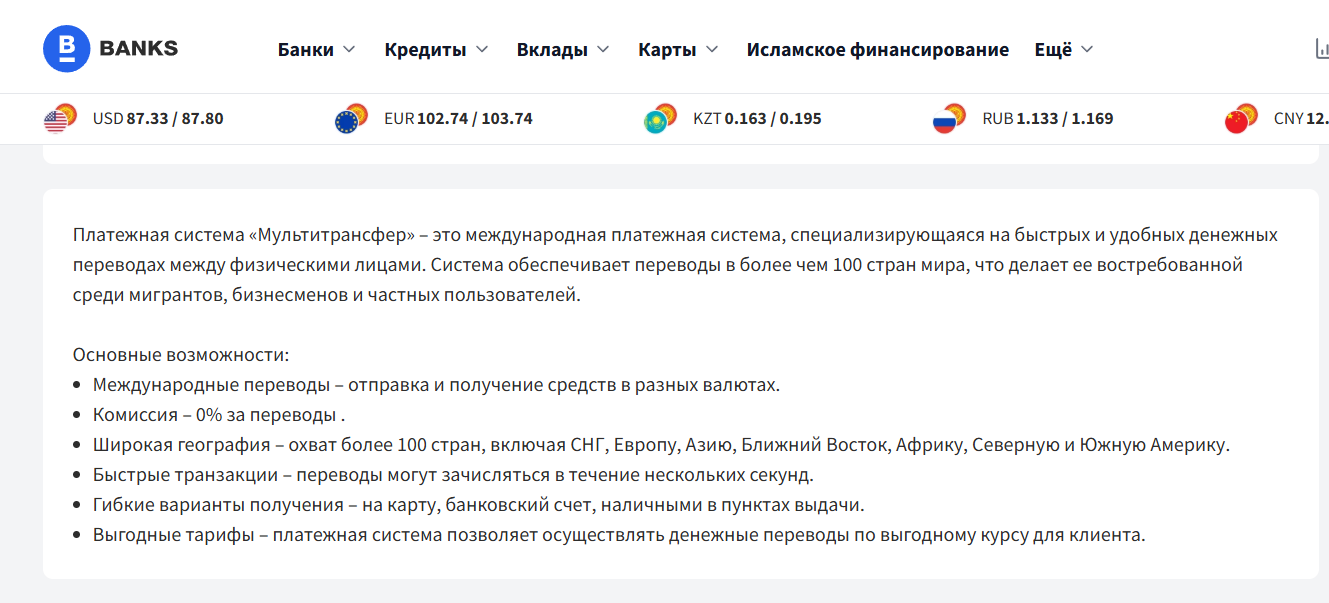The height and width of the screenshot is (603, 1329).
Task: Click the EUR European Union flag icon
Action: pyautogui.click(x=347, y=121)
